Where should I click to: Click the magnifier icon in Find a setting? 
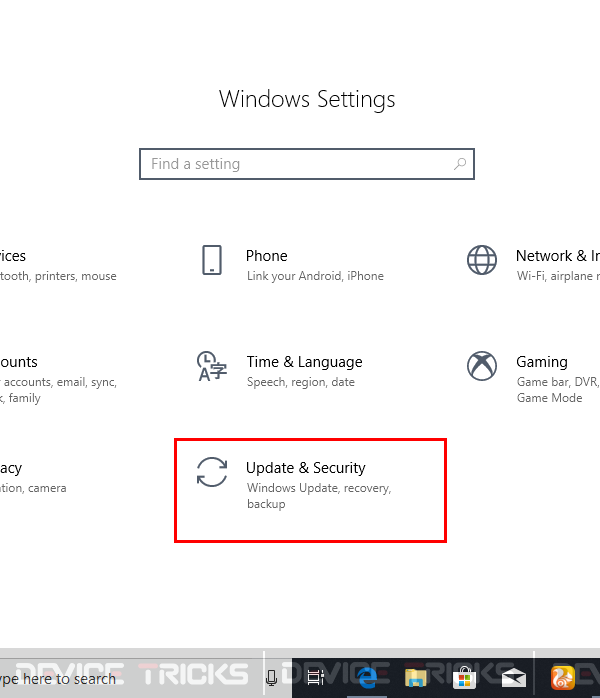(460, 164)
